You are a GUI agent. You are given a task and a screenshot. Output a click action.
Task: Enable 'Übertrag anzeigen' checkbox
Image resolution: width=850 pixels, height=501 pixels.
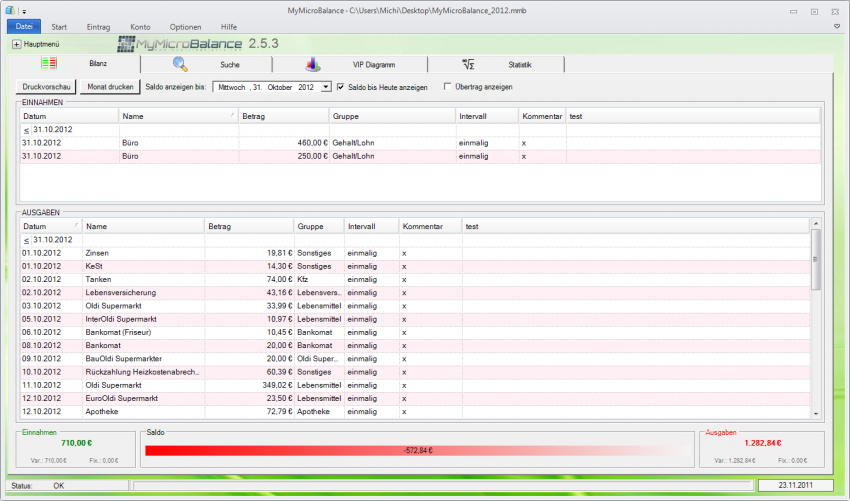[447, 87]
